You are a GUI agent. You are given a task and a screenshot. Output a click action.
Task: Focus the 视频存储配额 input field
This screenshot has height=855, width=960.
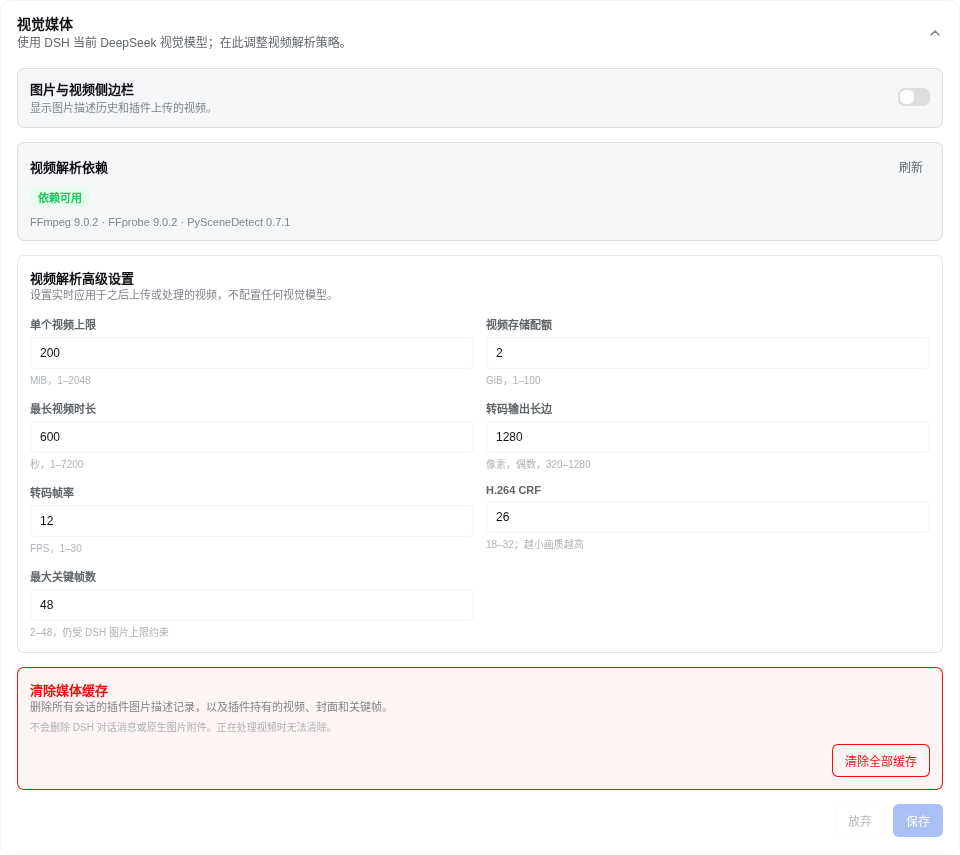[x=708, y=353]
